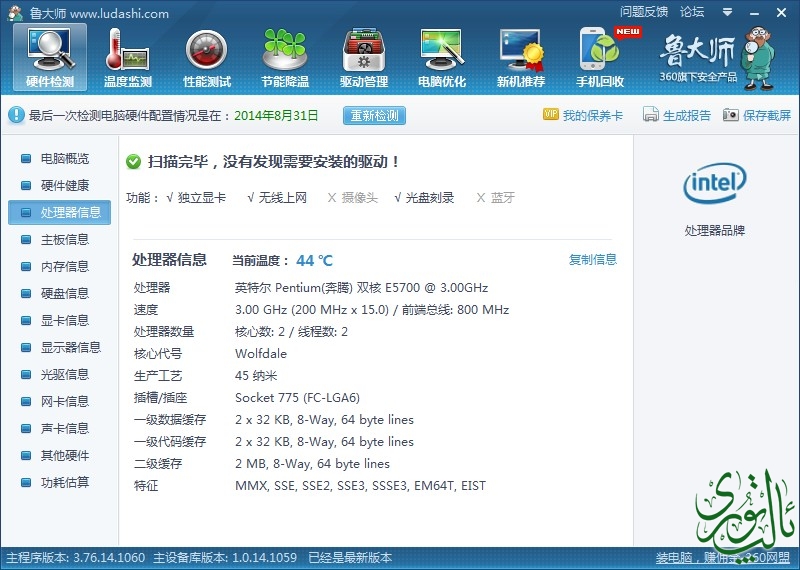
Task: Open the title bar dropdown menu arrow
Action: [x=728, y=12]
